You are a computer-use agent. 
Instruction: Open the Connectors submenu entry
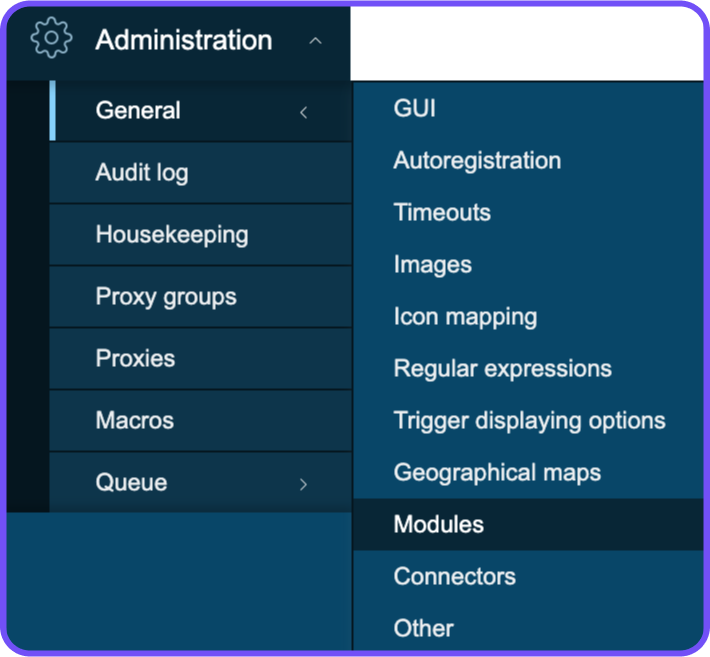528,576
